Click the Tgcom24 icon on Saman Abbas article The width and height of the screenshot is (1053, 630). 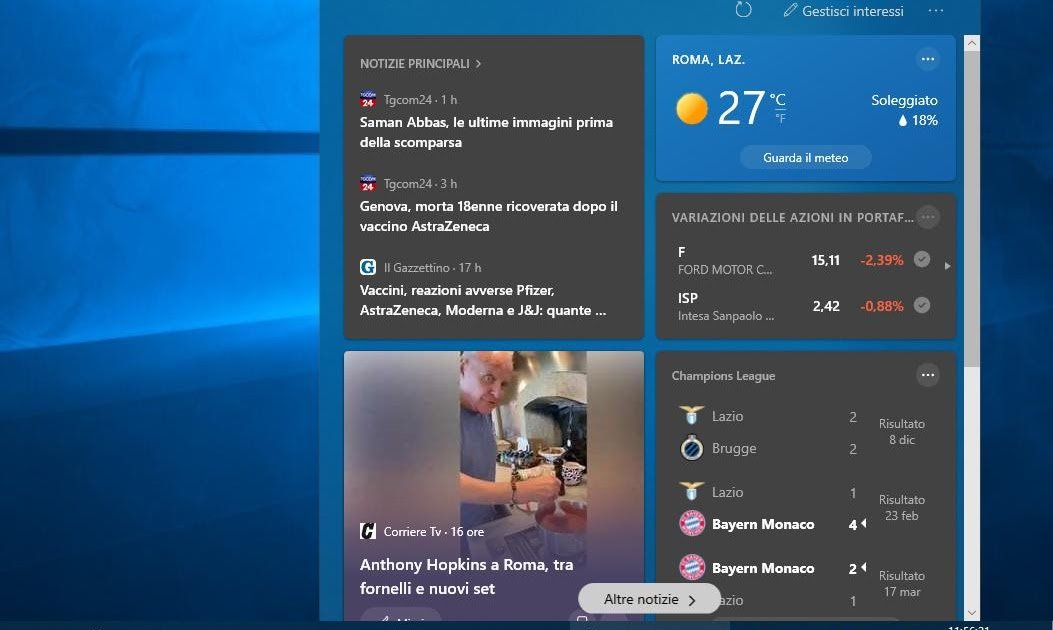click(368, 99)
